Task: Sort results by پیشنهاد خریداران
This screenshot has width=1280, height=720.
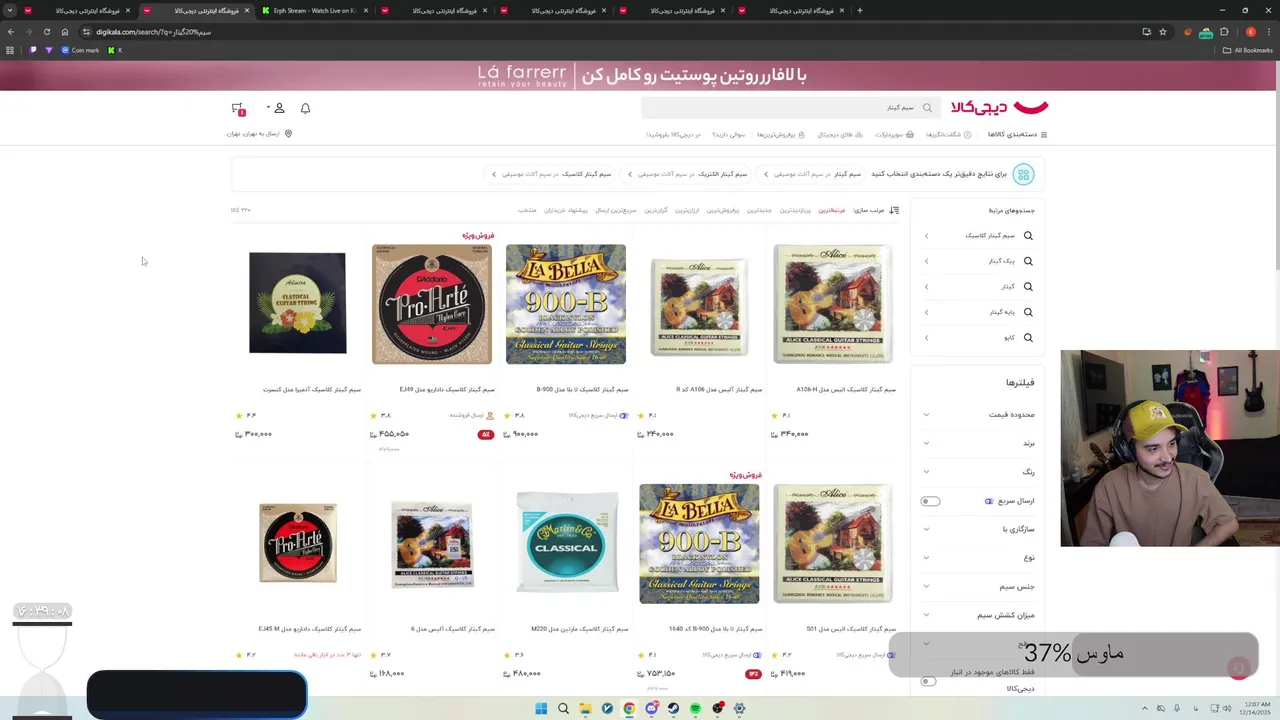Action: [x=566, y=210]
